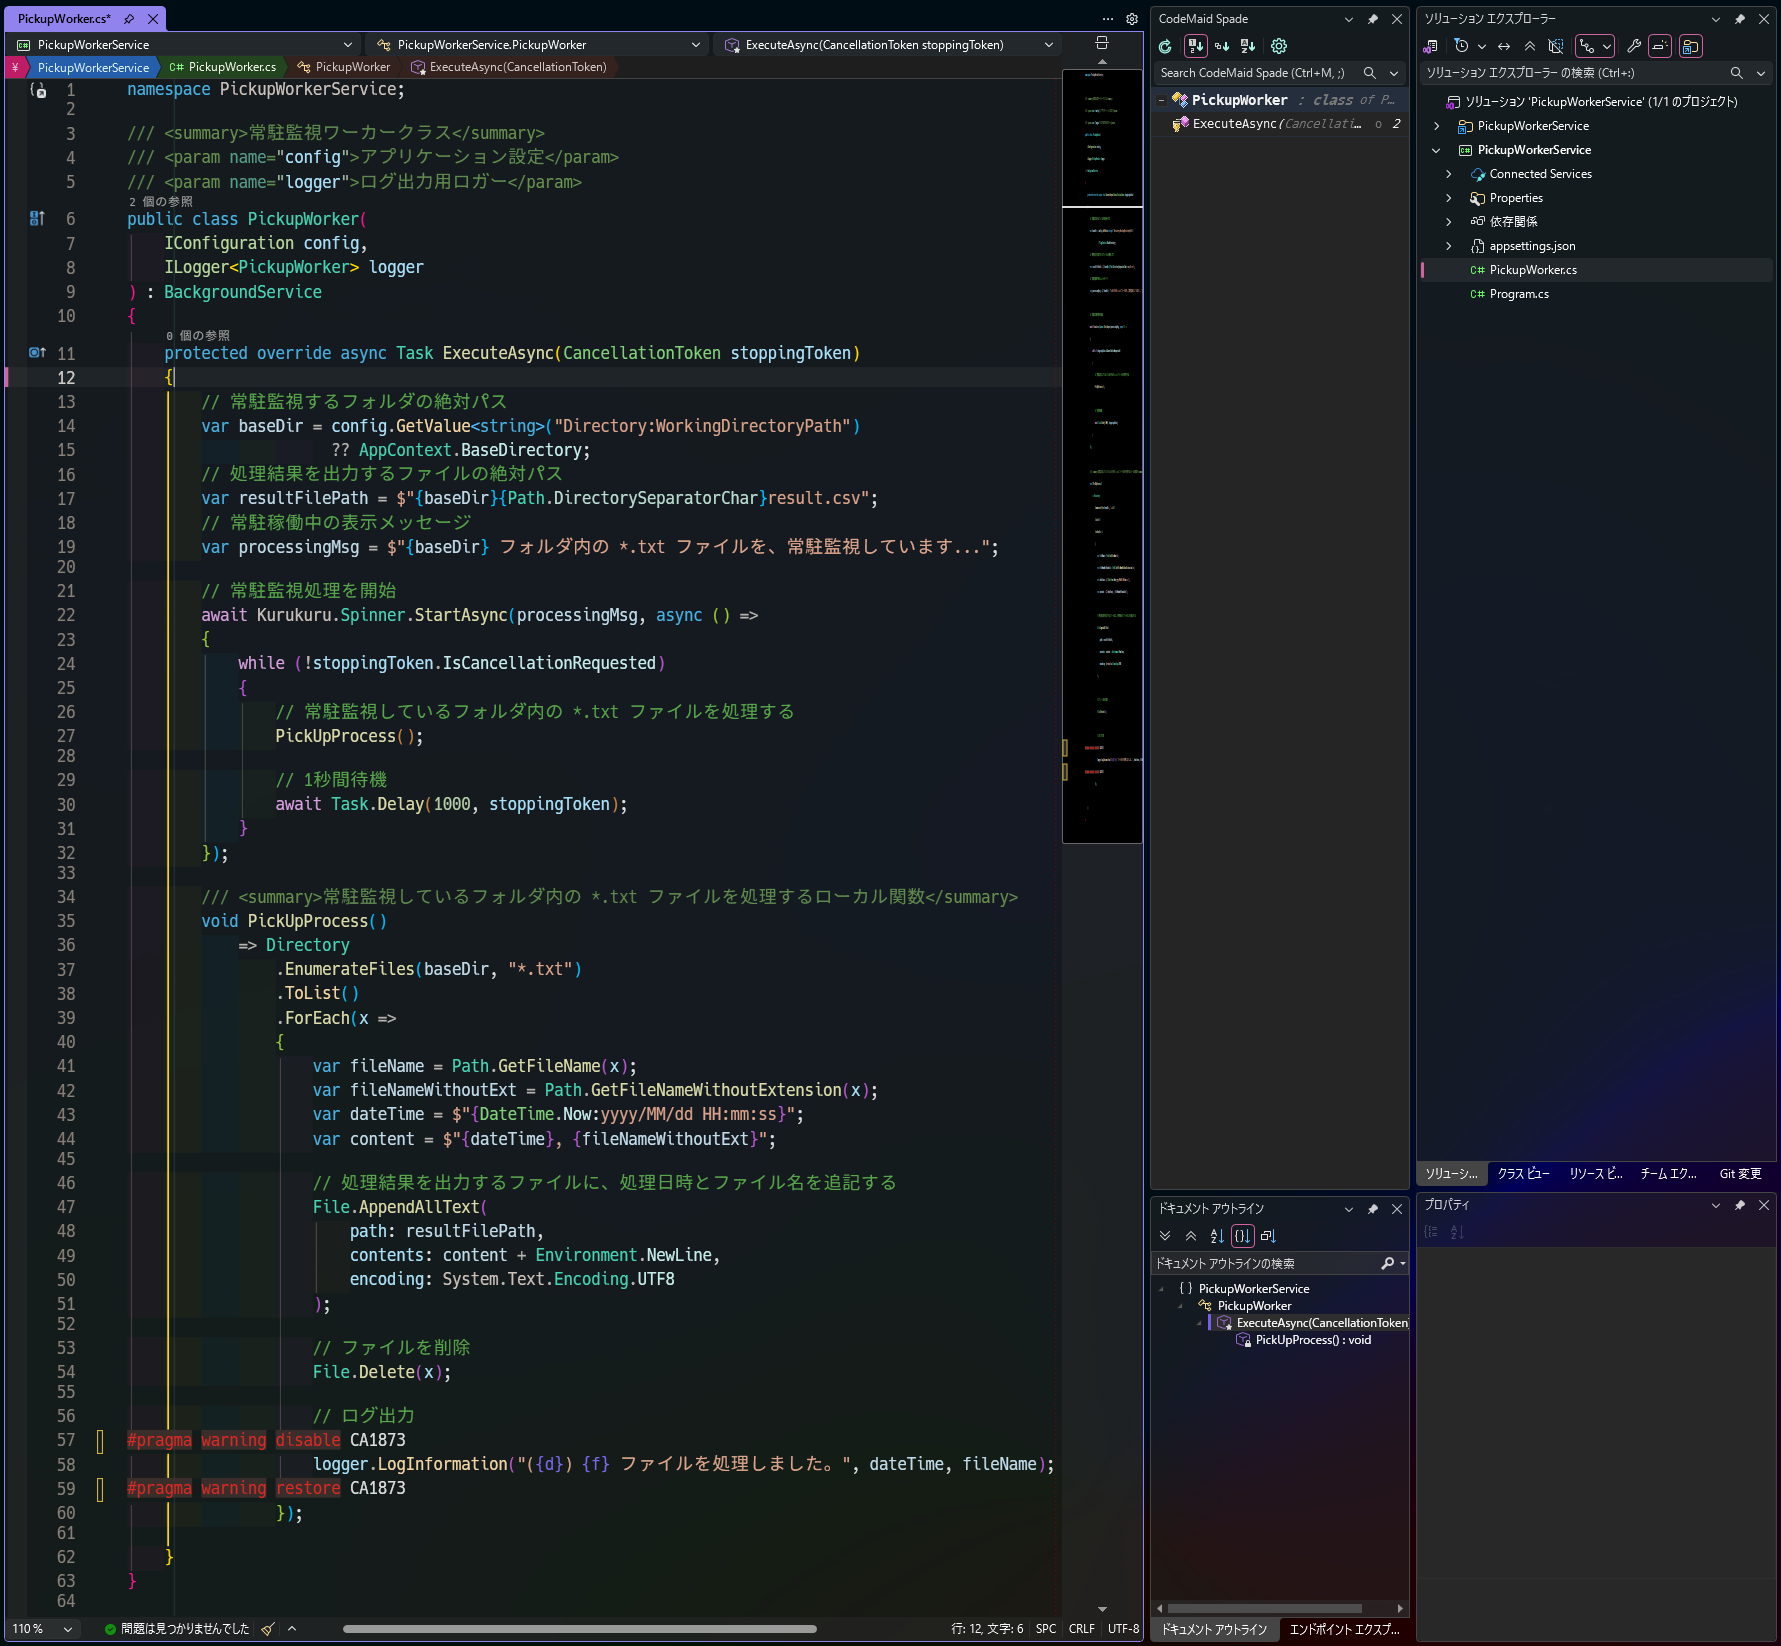The width and height of the screenshot is (1781, 1646).
Task: Switch views in Solution Explorer toolbar
Action: pos(1431,46)
